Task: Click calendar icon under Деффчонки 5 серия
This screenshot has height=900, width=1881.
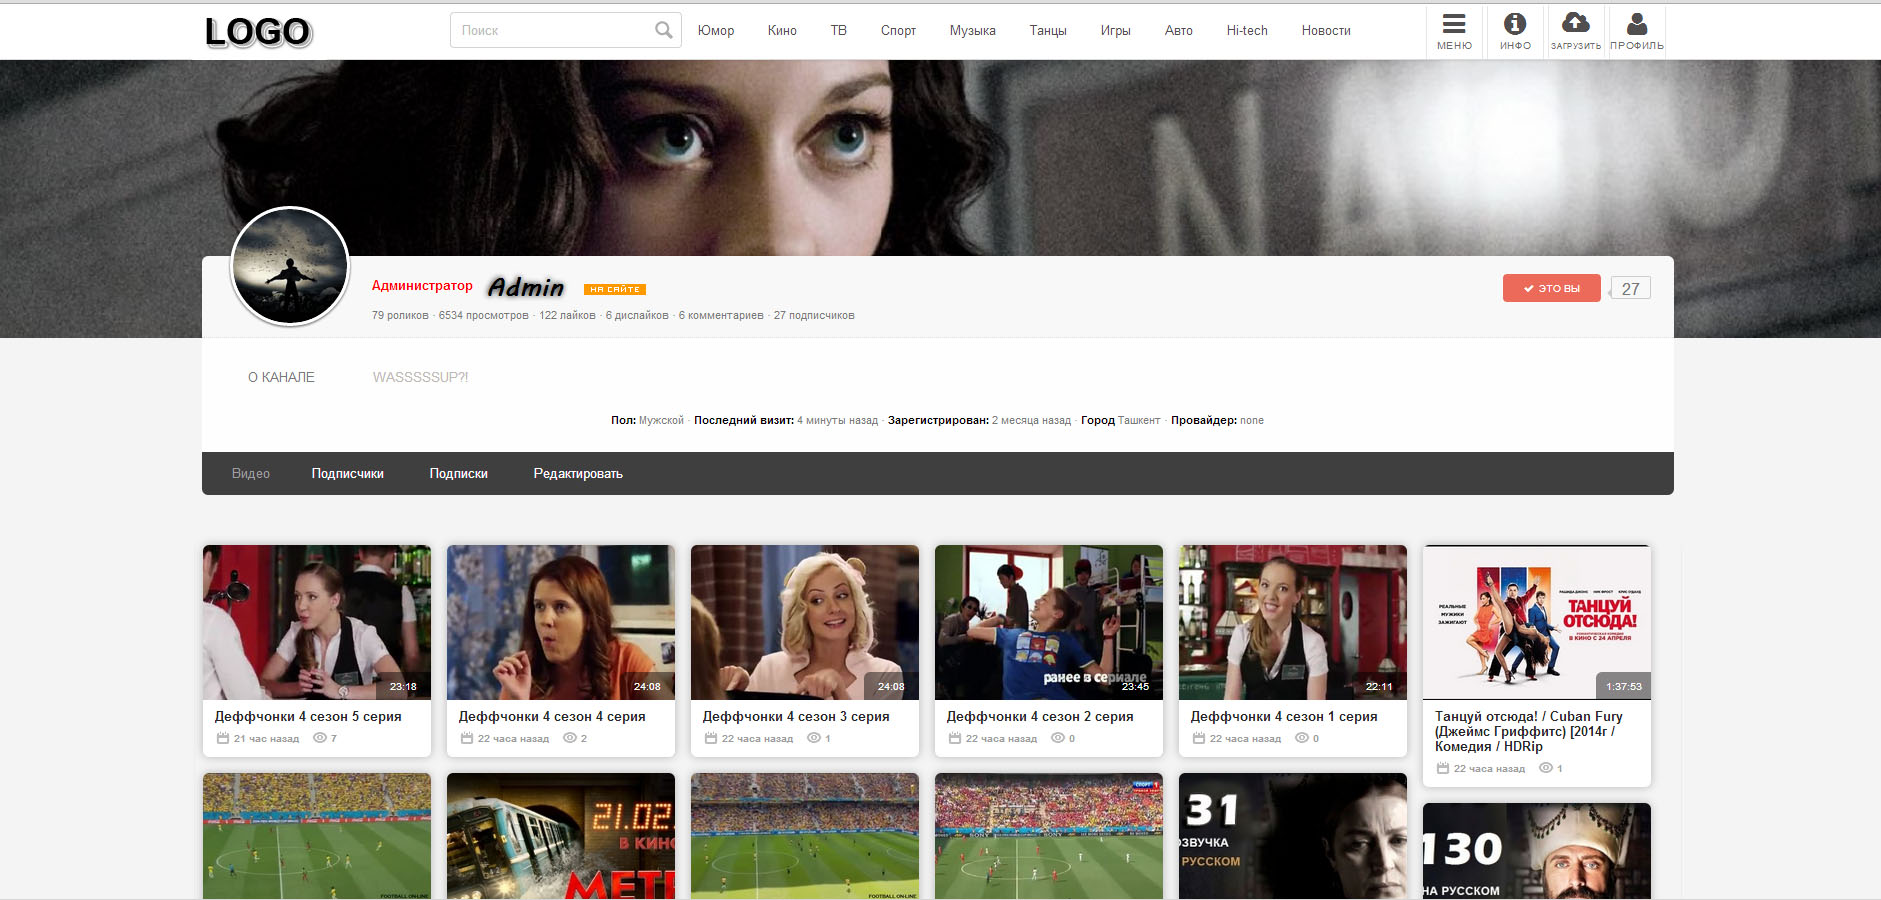Action: (x=223, y=738)
